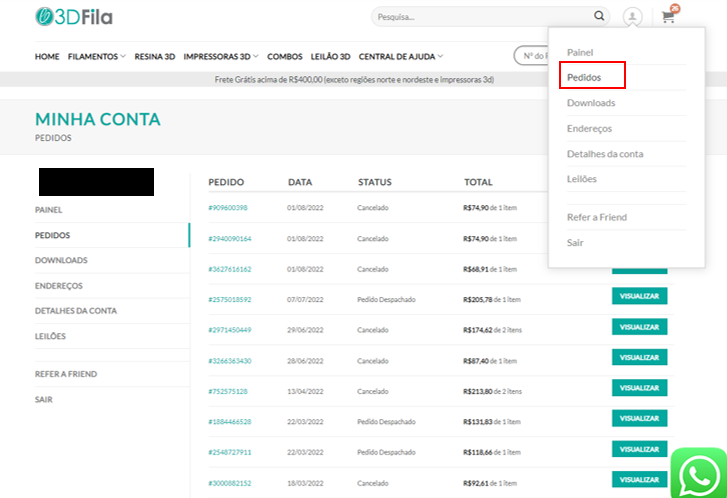This screenshot has height=498, width=727.
Task: Expand CENTRAL DE AJUDA menu
Action: 401,57
